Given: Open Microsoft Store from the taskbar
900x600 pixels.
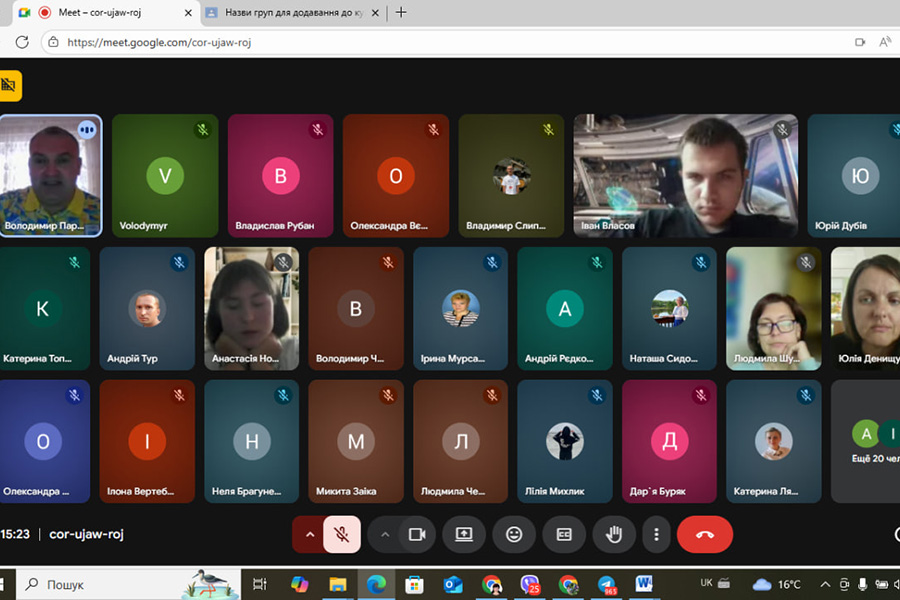Looking at the screenshot, I should click(x=414, y=584).
